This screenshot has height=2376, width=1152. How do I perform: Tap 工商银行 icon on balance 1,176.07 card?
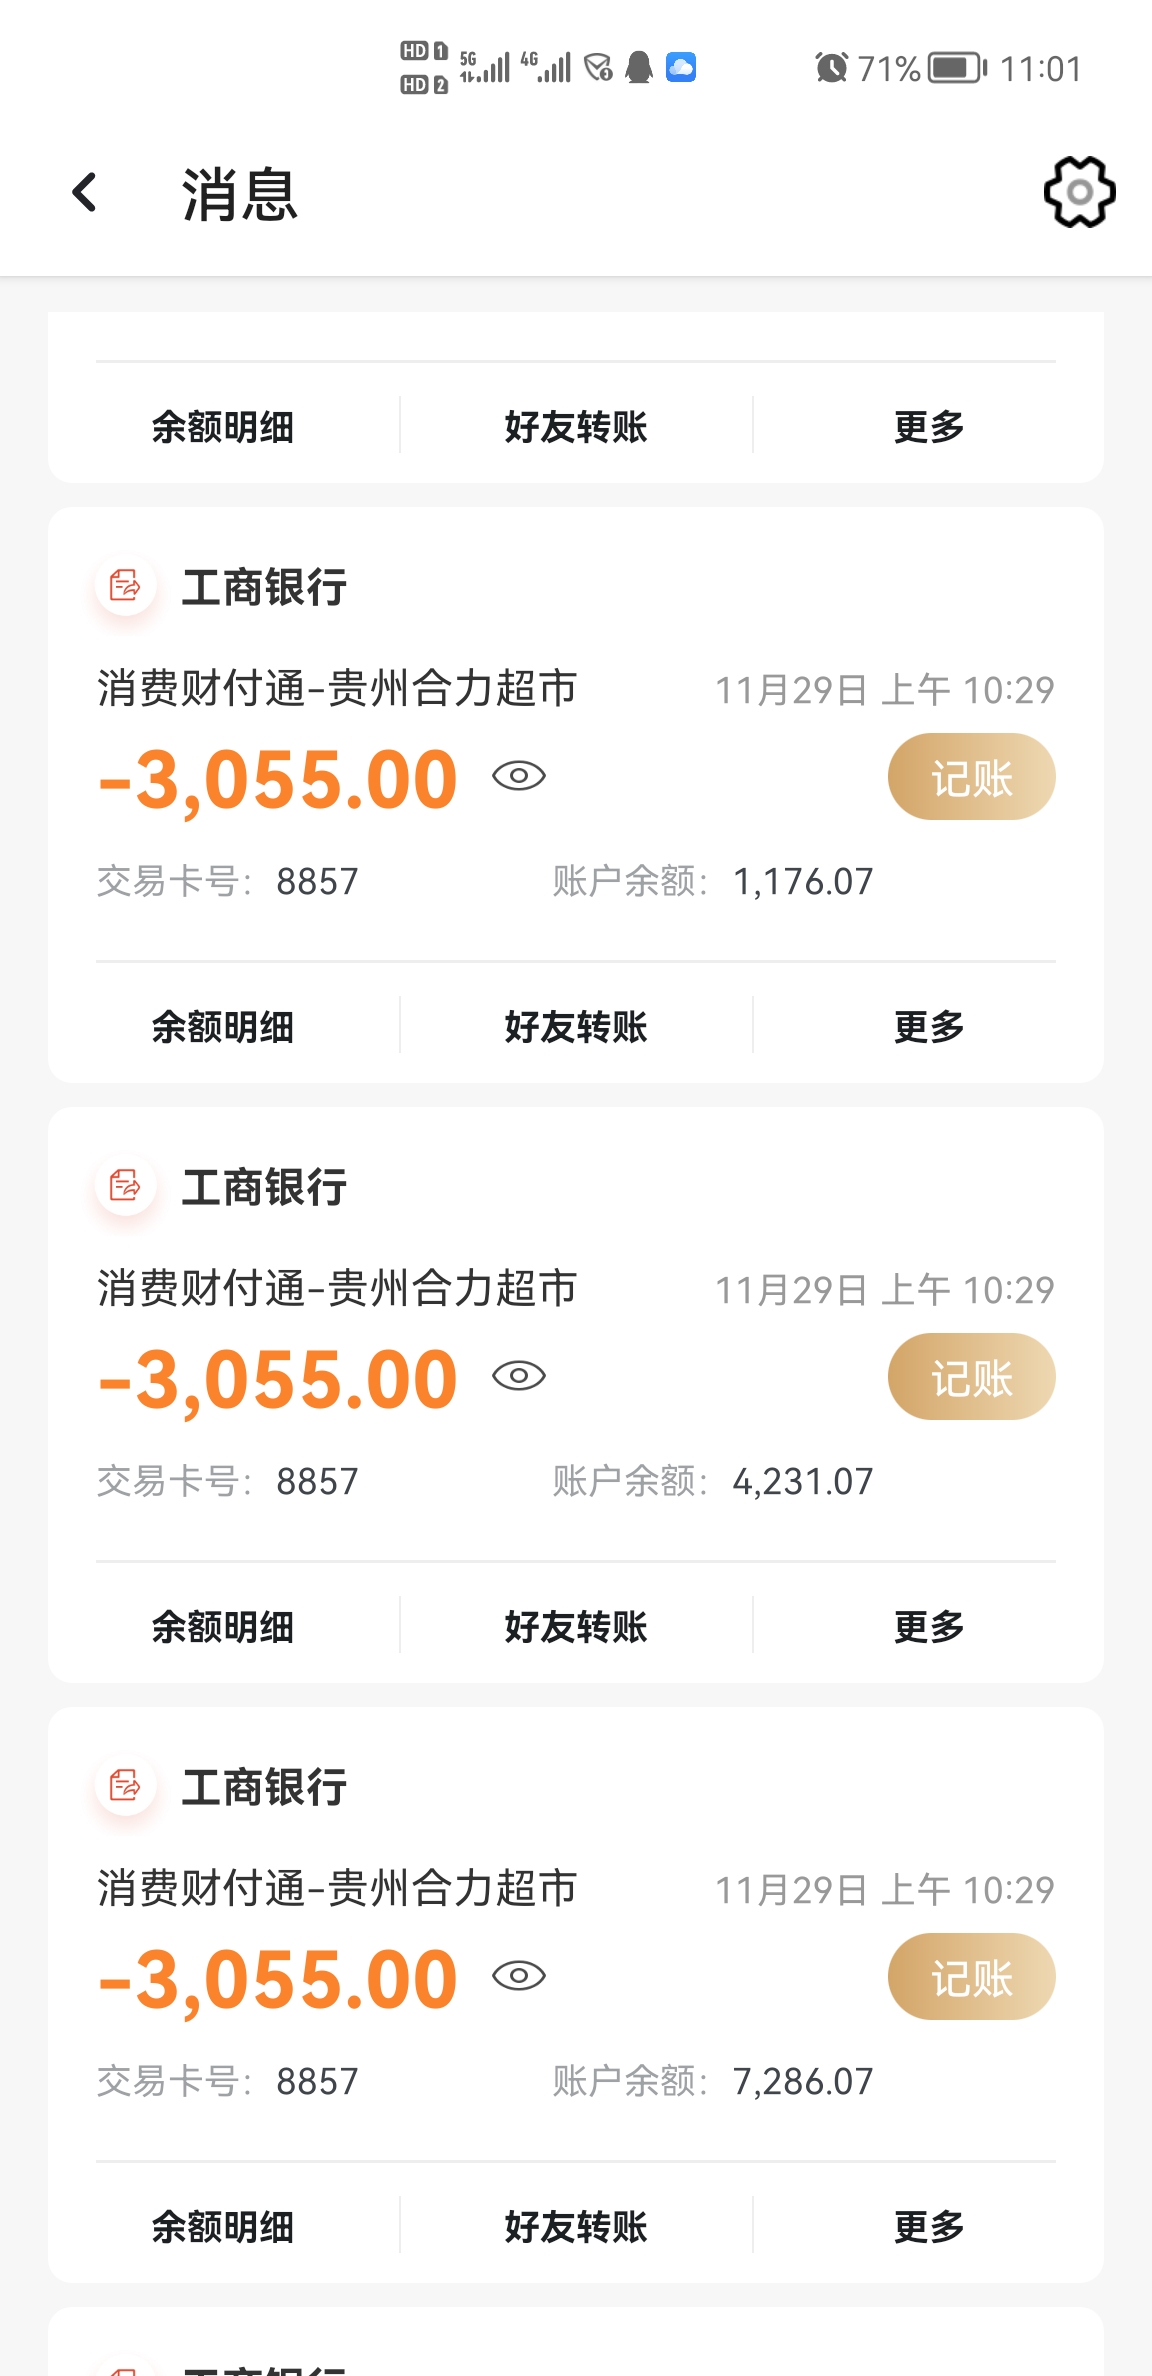pyautogui.click(x=126, y=586)
